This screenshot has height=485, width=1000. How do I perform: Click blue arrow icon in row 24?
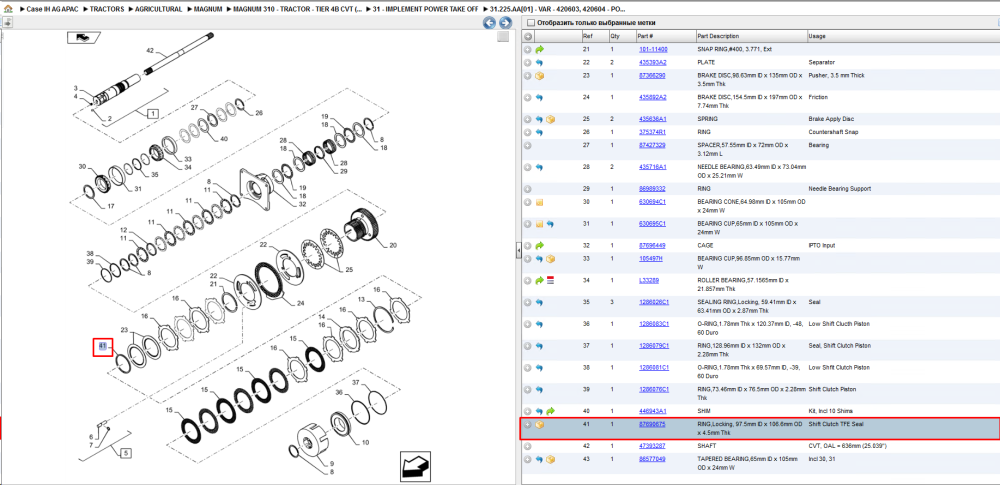click(x=540, y=98)
